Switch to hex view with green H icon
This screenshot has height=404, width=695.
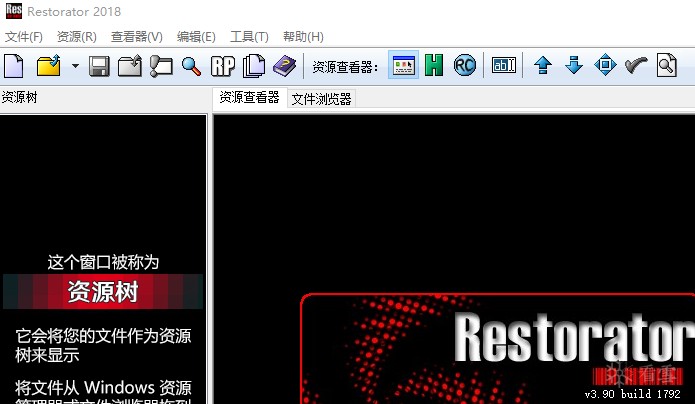coord(433,65)
